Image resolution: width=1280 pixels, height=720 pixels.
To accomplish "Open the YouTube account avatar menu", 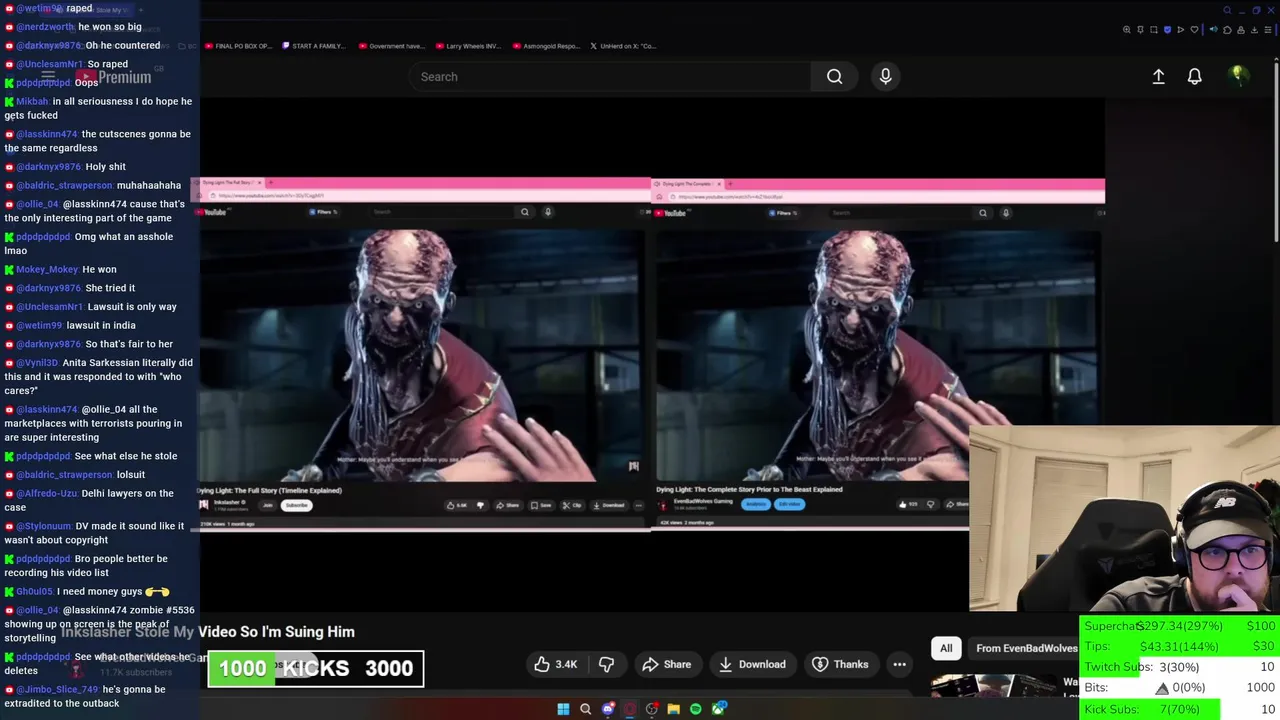I will (x=1238, y=76).
